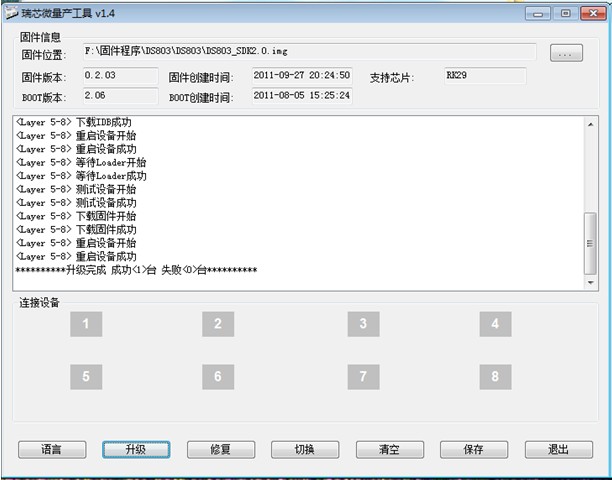Screen dimensions: 612x480
Task: Click log line 下载固件成功
Action: (x=76, y=230)
